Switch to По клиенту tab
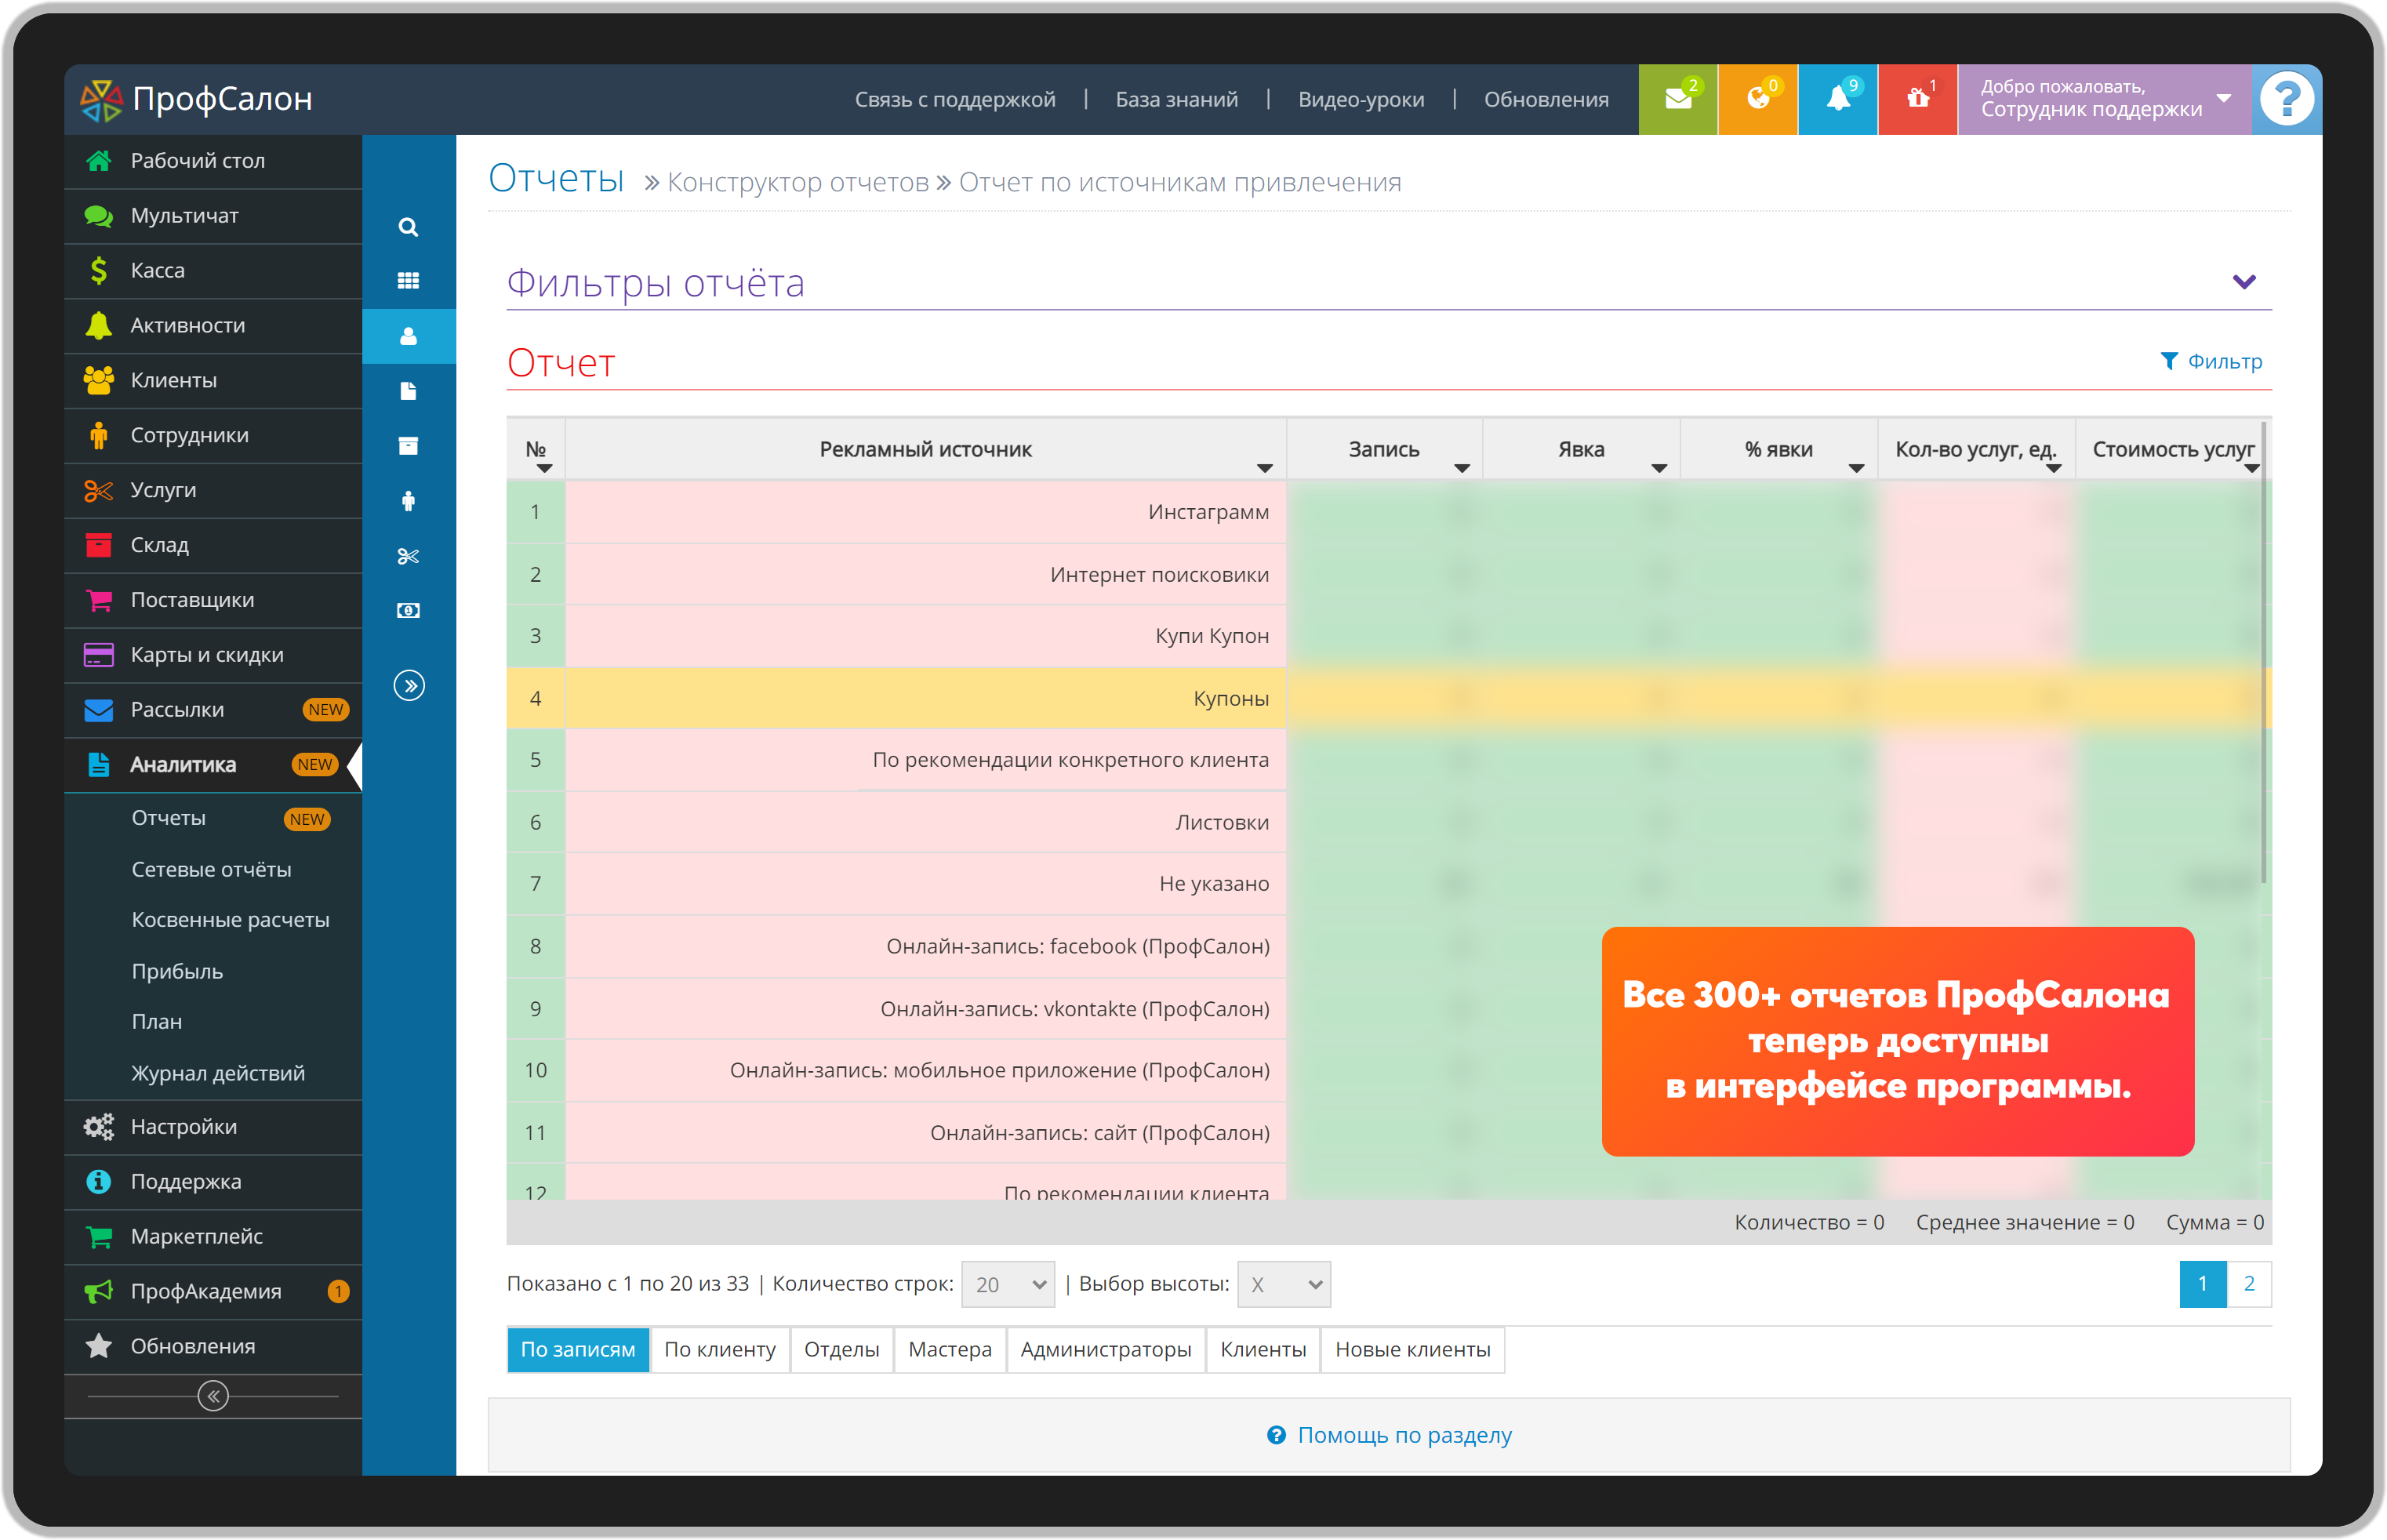Screen dimensions: 2387x1540 (720, 1350)
